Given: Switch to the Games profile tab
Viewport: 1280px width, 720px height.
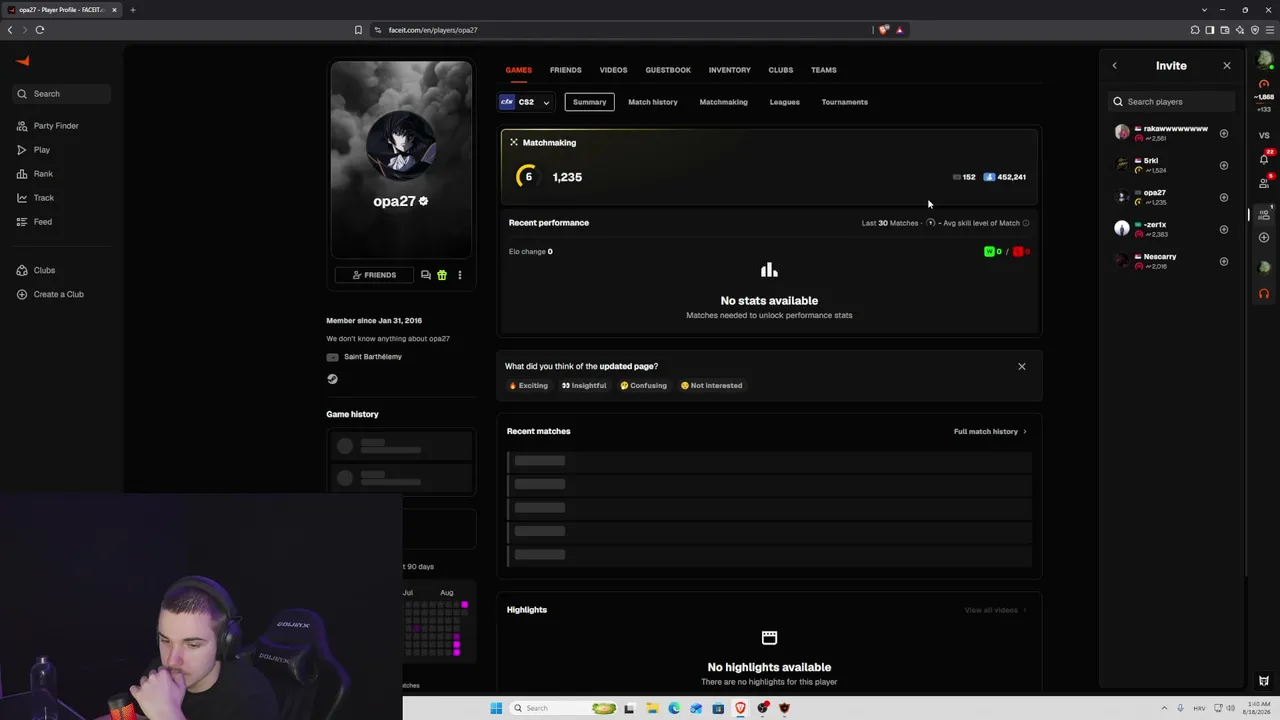Looking at the screenshot, I should (x=518, y=70).
